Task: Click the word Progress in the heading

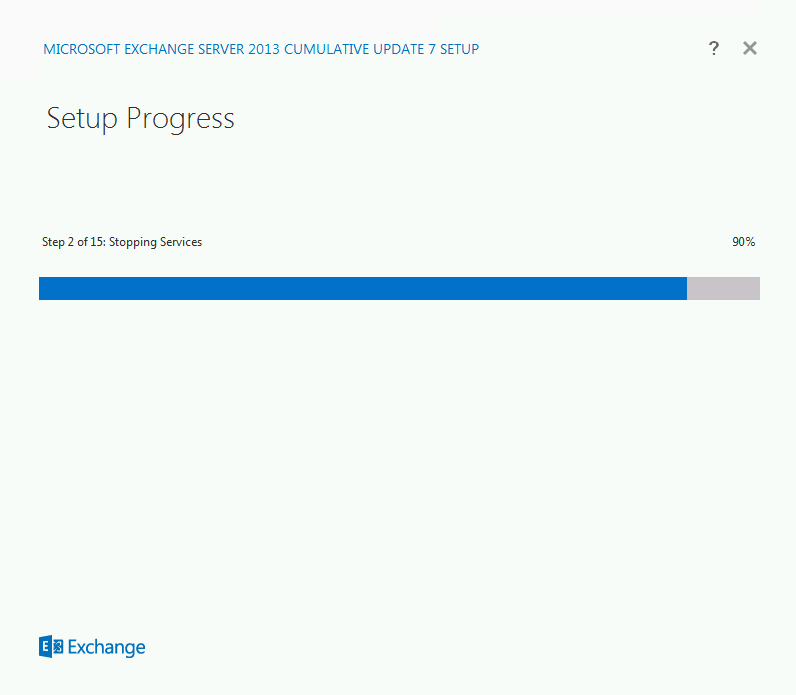Action: click(180, 120)
